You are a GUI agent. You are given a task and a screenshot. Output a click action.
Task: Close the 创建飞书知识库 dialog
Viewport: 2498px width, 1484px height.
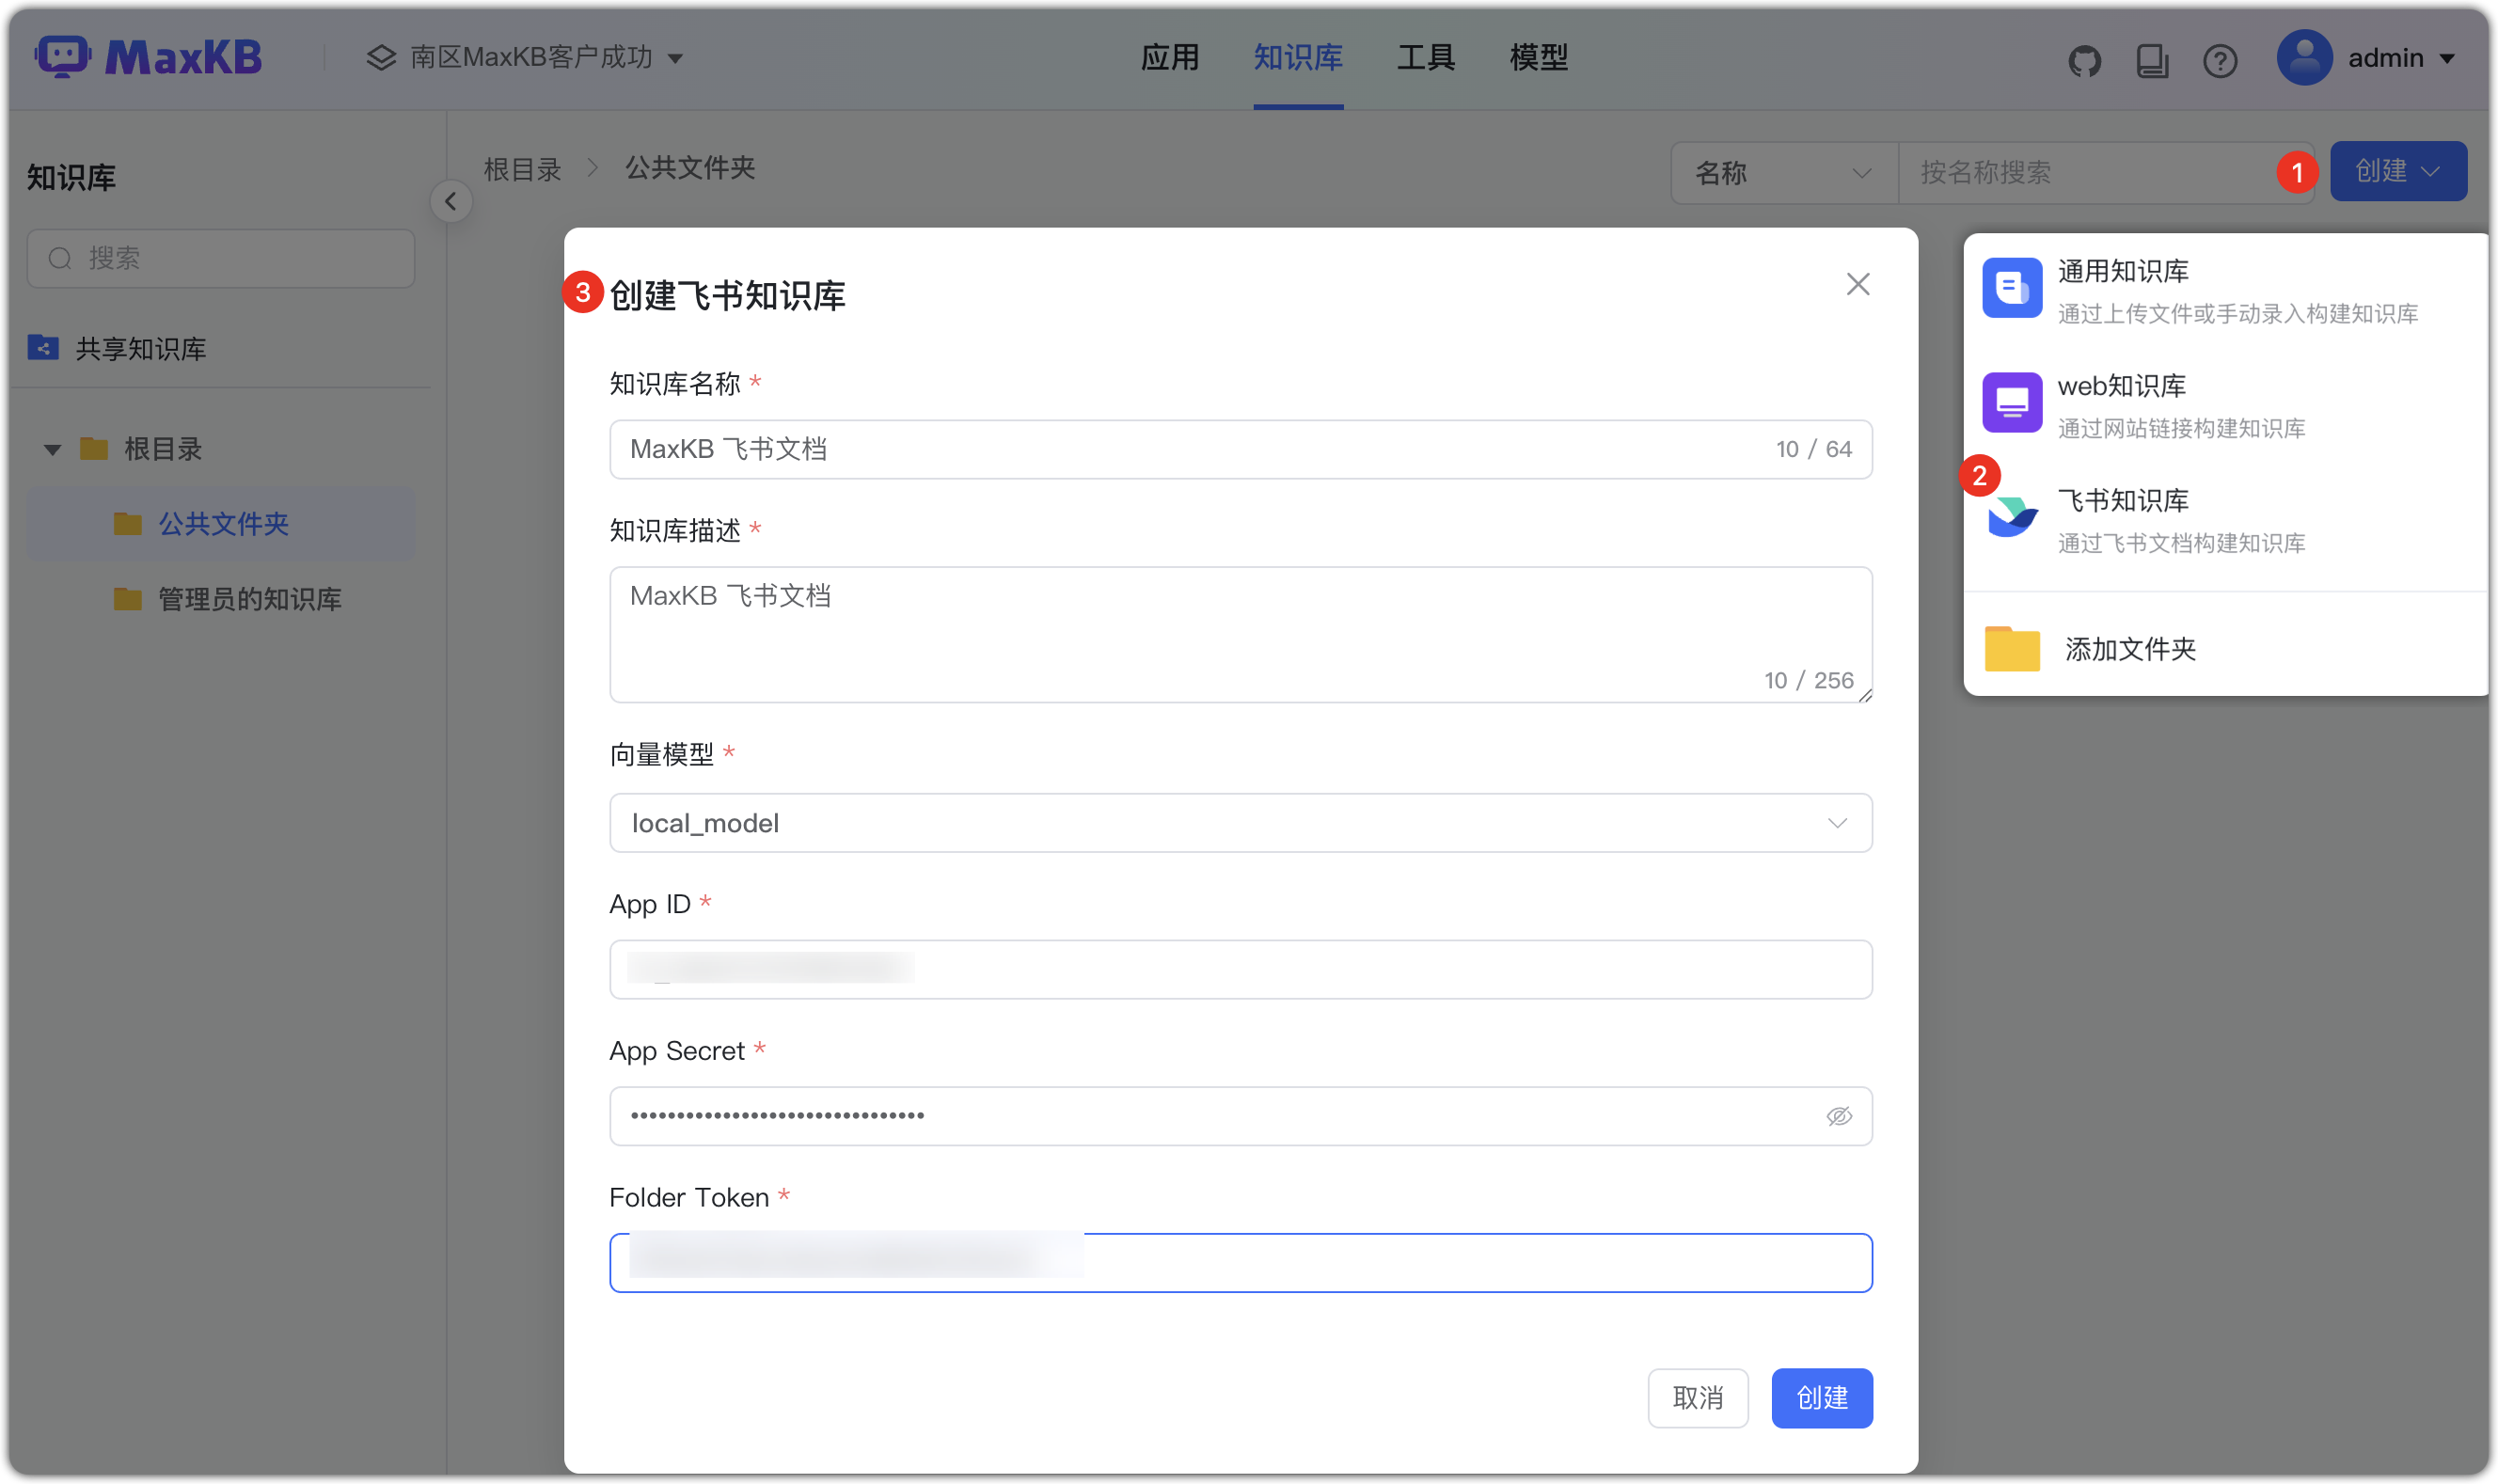[1857, 284]
